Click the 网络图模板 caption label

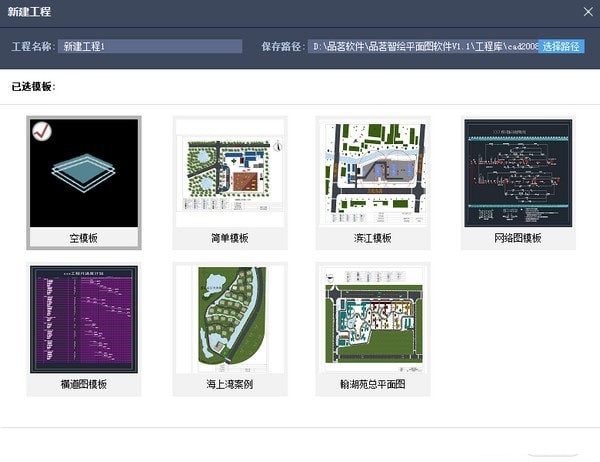(518, 238)
